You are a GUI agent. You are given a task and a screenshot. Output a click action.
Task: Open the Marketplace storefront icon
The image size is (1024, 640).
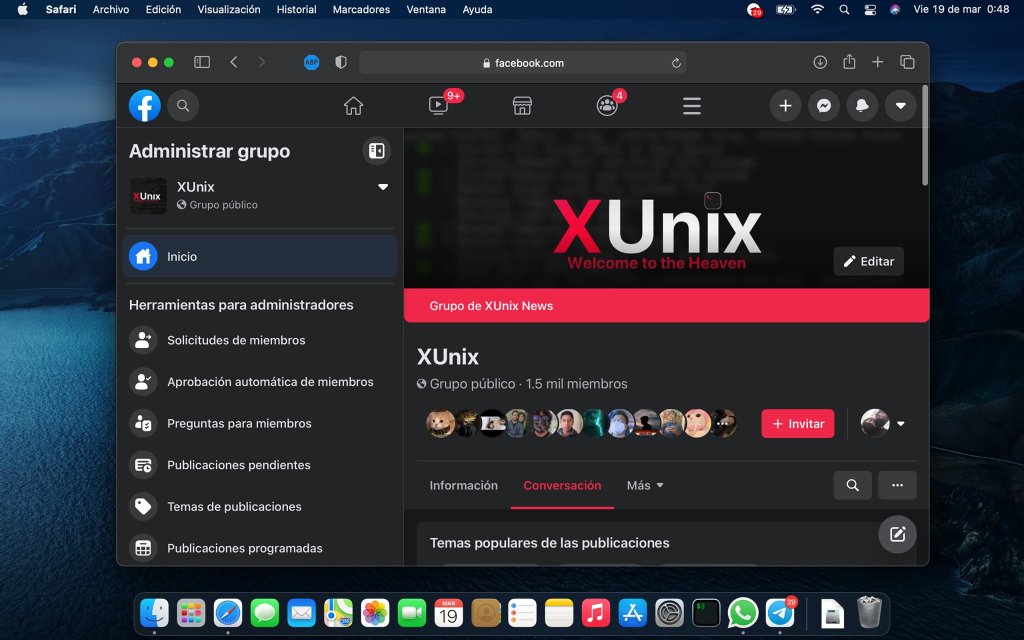(521, 105)
